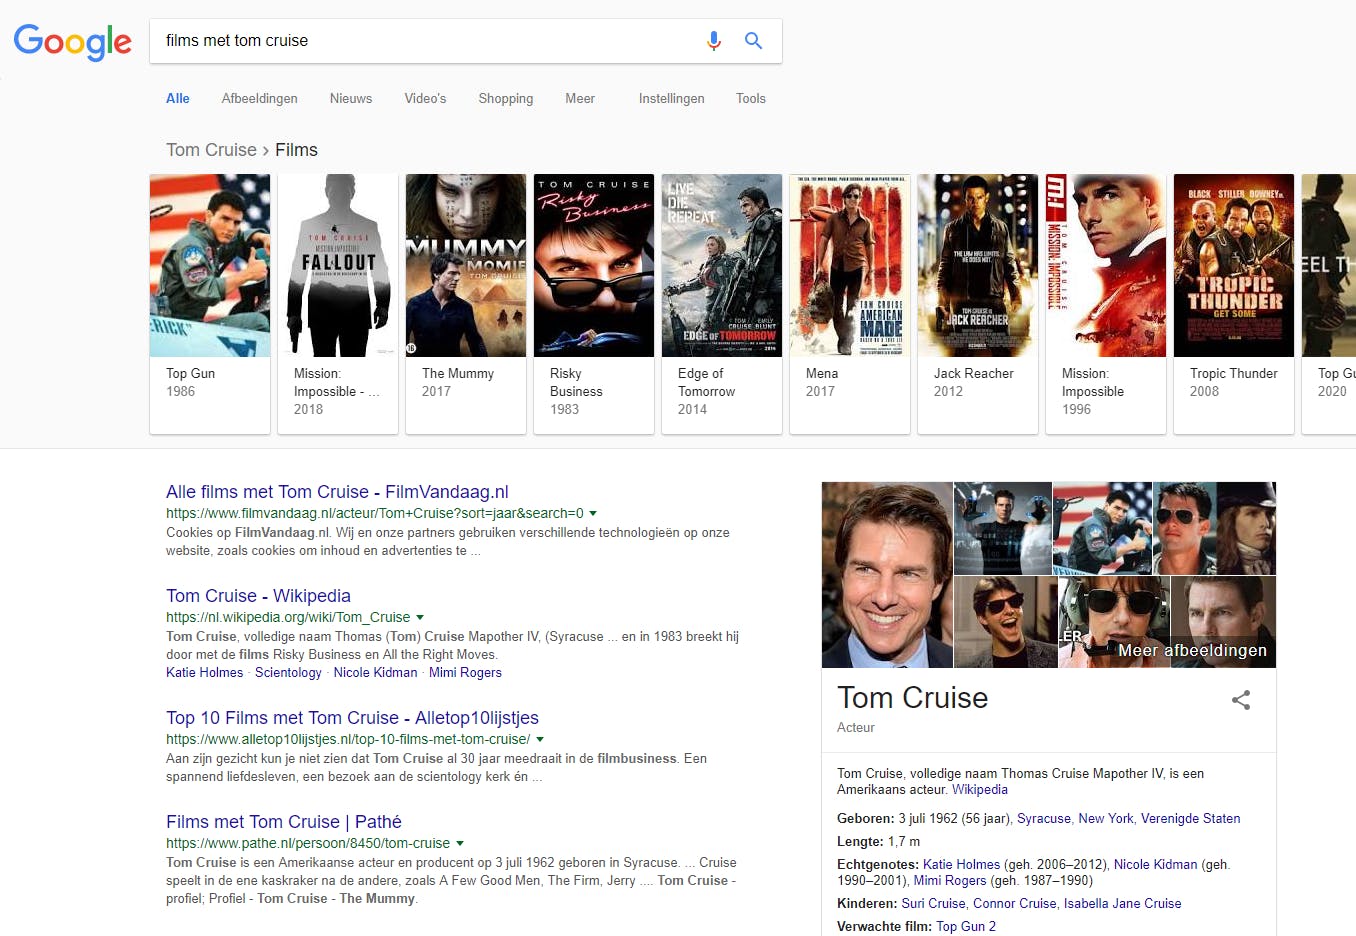Click the blue search magnifier icon

pos(753,41)
